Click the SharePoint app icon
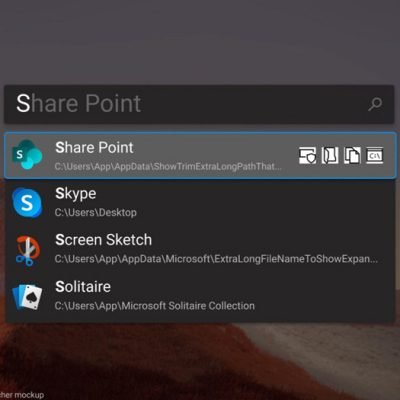 point(27,155)
